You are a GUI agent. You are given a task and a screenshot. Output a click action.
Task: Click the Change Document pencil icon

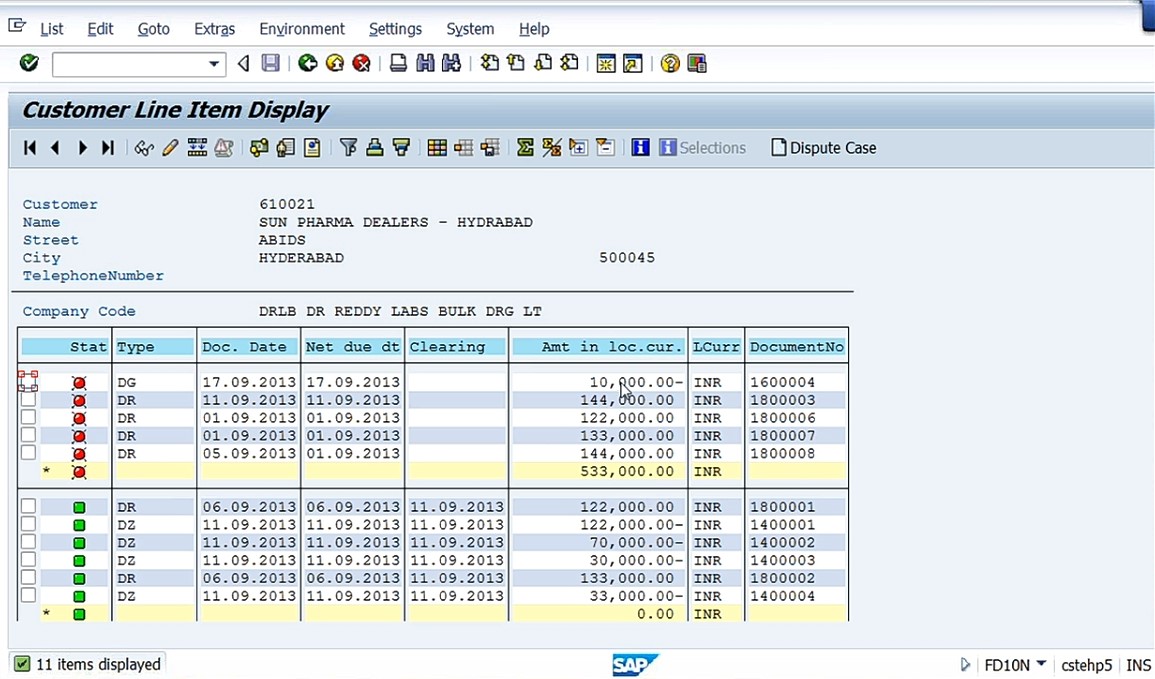(x=170, y=148)
